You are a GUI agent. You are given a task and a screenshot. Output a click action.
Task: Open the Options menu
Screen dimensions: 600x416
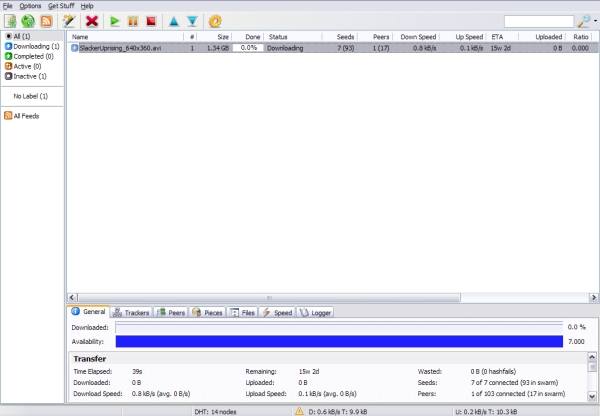coord(30,6)
